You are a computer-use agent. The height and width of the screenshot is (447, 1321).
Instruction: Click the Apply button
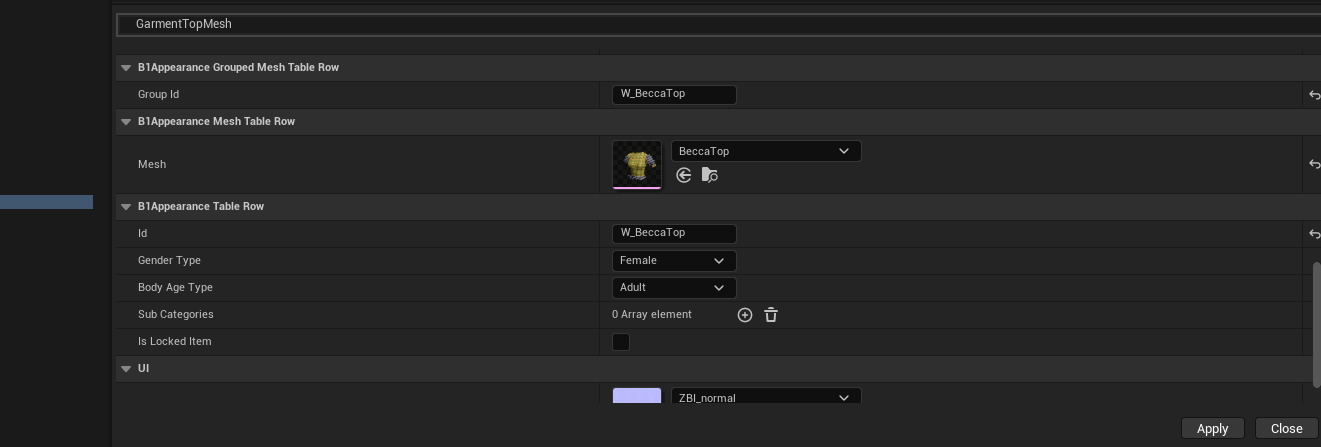(x=1212, y=428)
